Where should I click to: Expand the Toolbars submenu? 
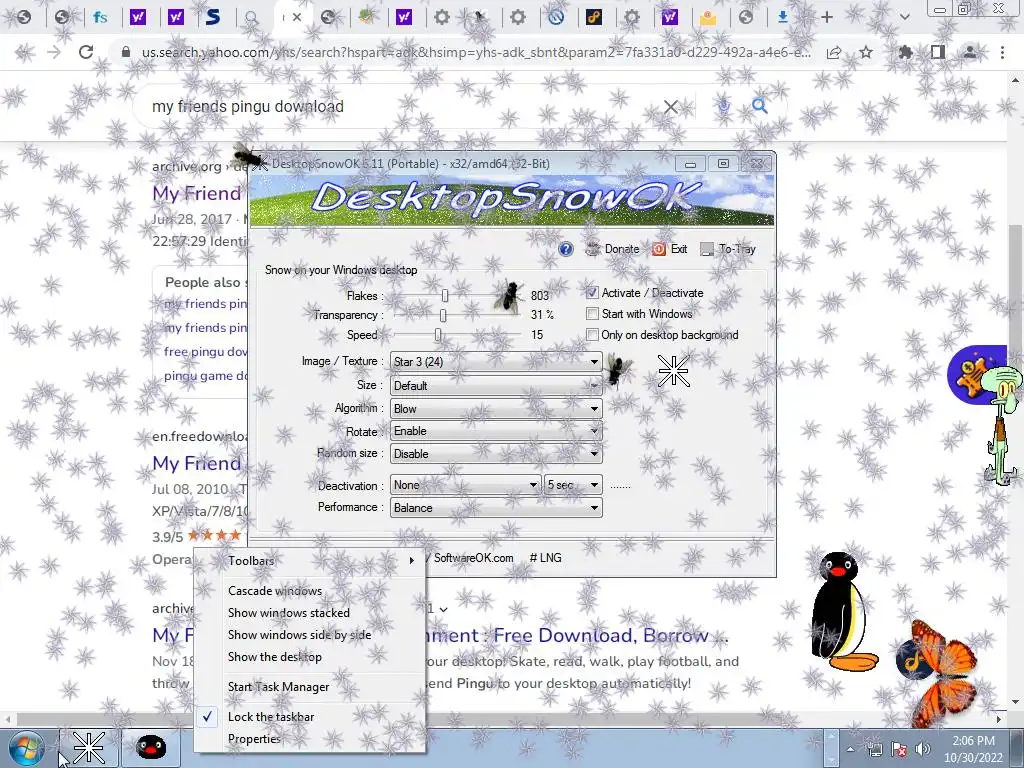(x=310, y=560)
